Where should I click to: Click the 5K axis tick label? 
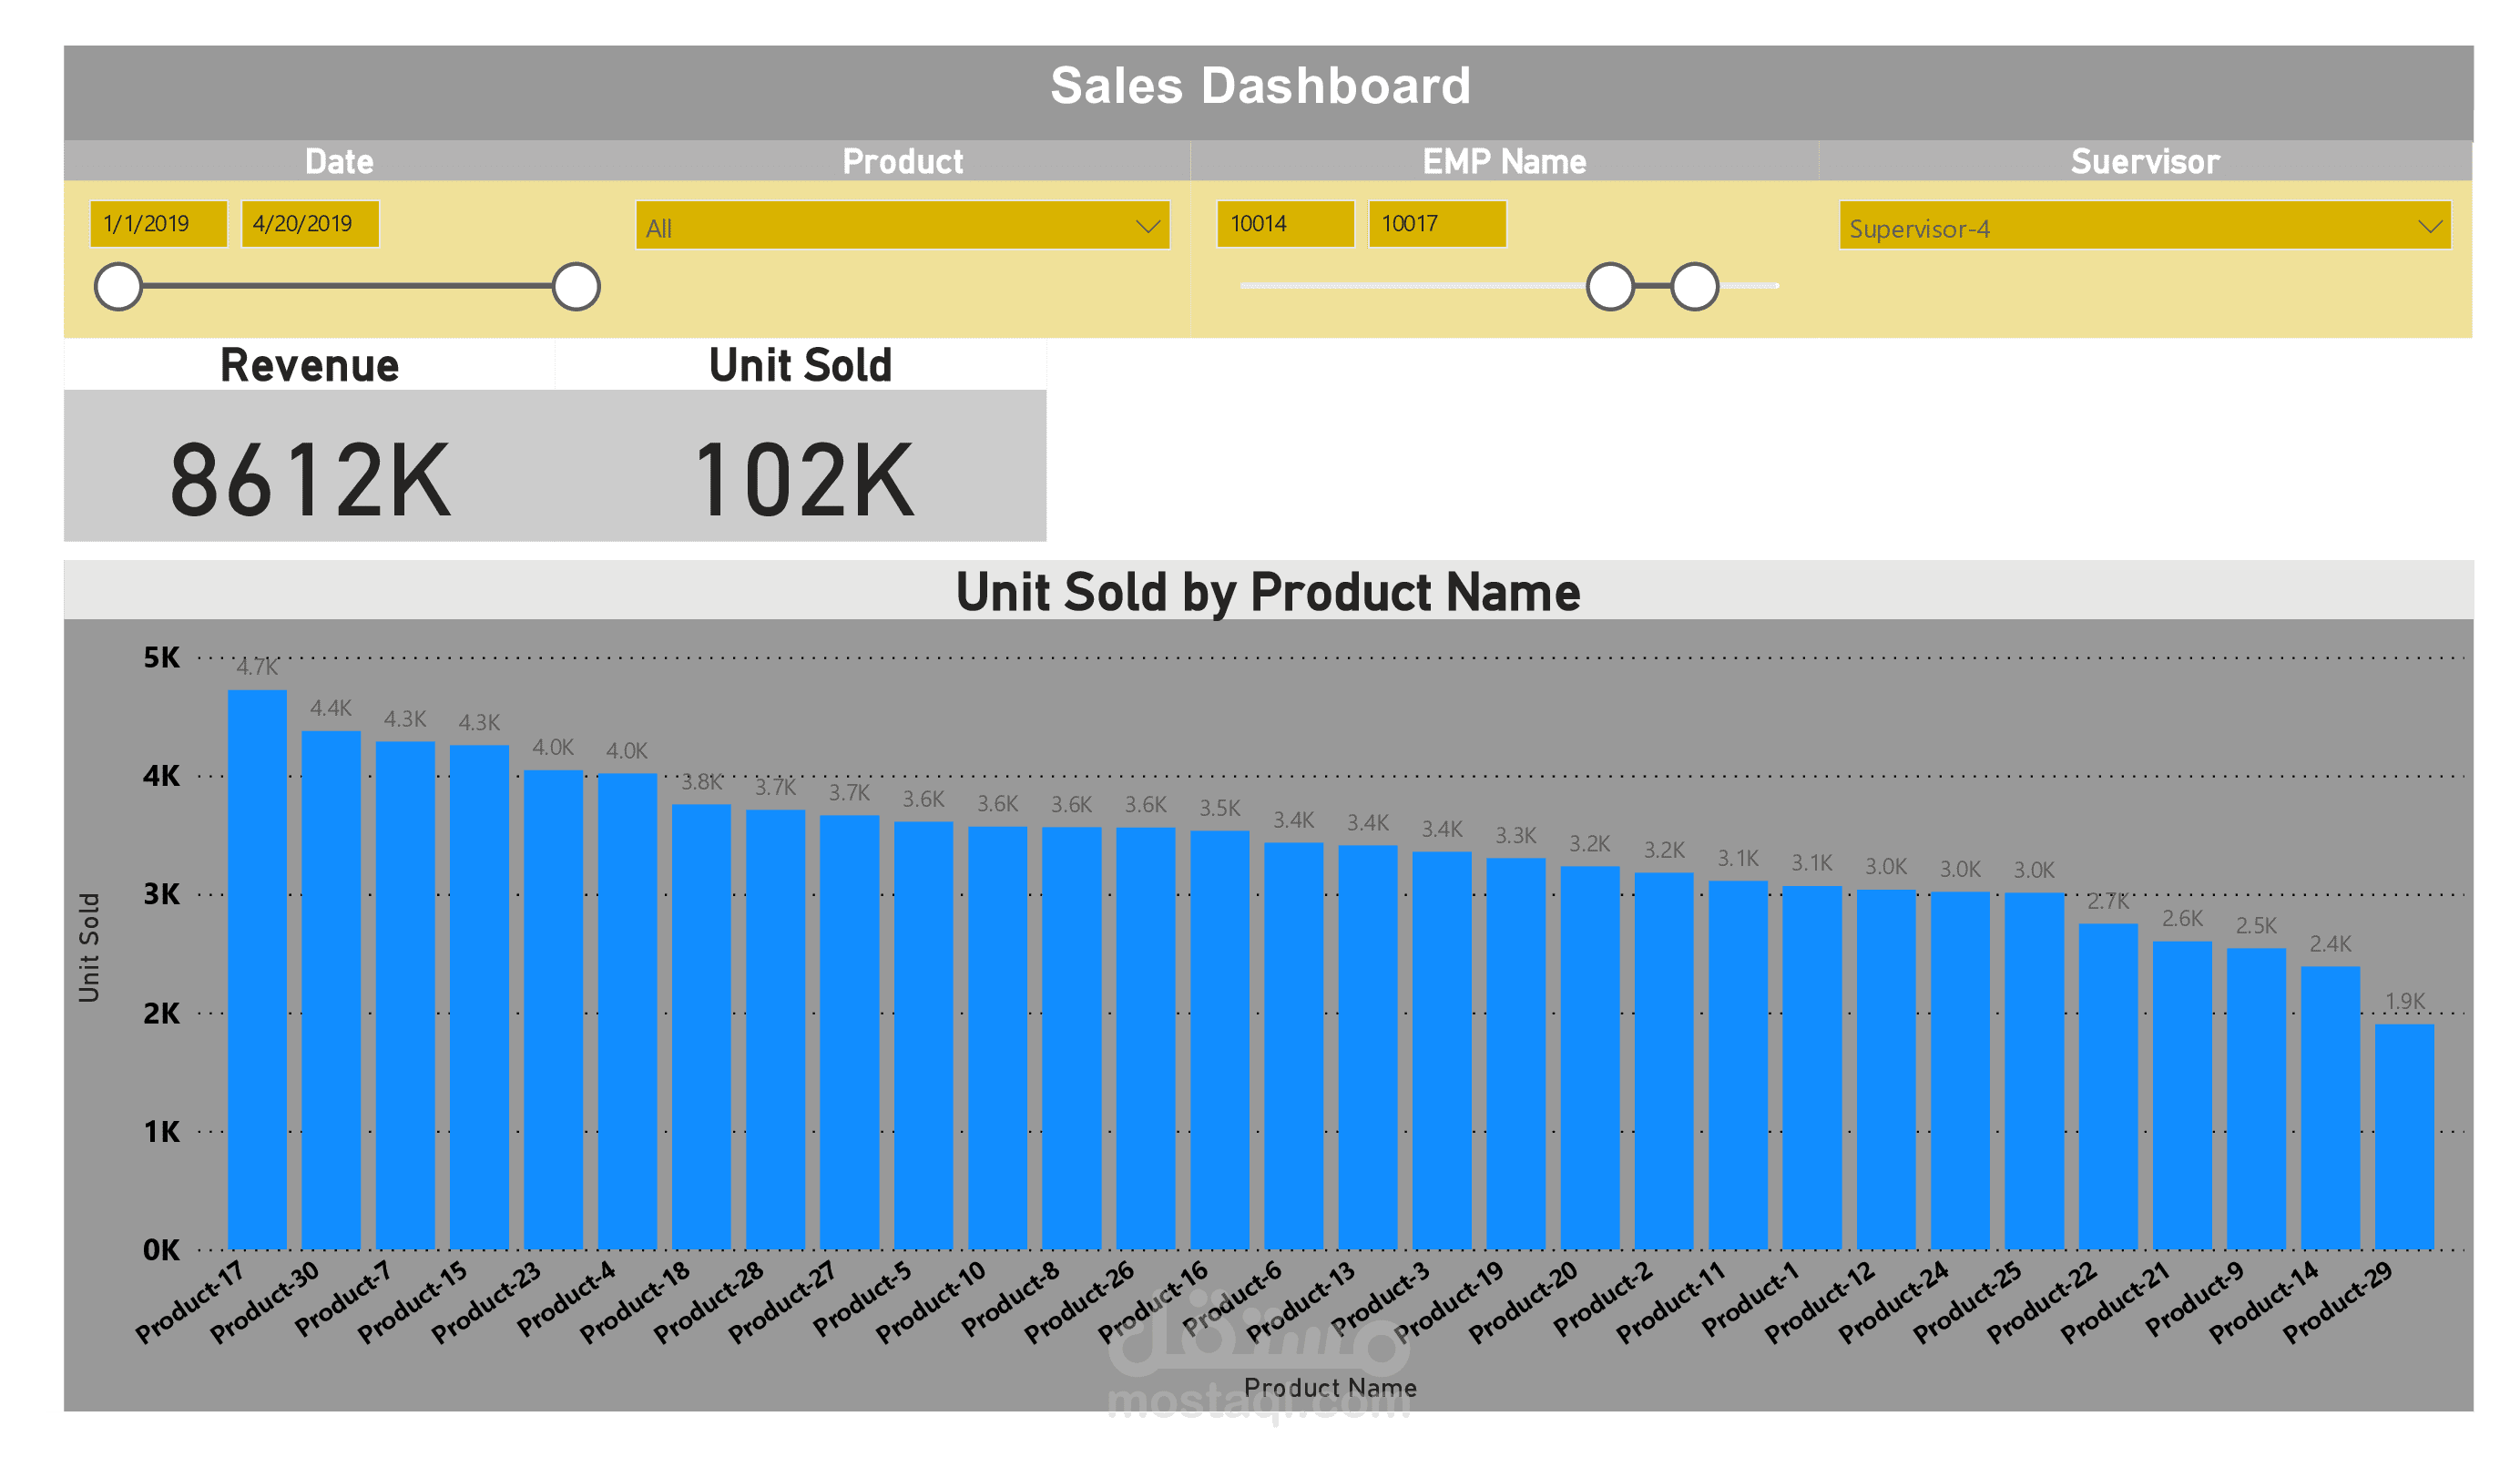(x=161, y=657)
